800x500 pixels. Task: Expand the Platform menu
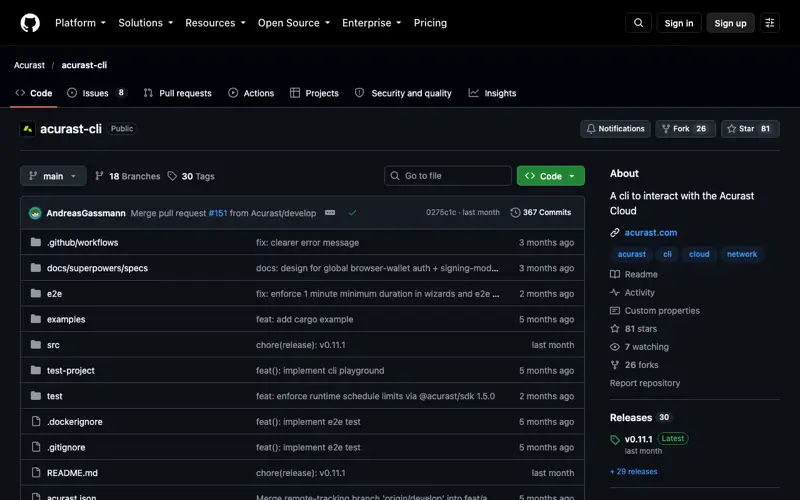coord(81,23)
